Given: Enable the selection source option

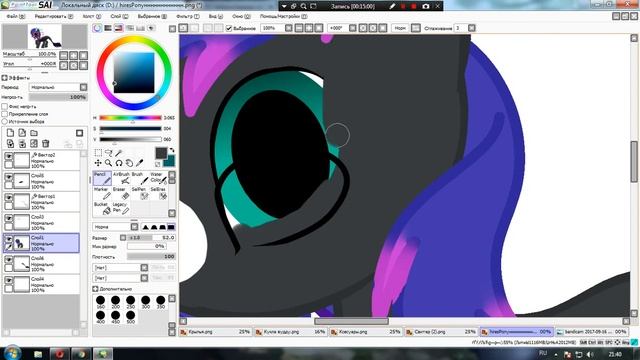Looking at the screenshot, I should point(4,121).
